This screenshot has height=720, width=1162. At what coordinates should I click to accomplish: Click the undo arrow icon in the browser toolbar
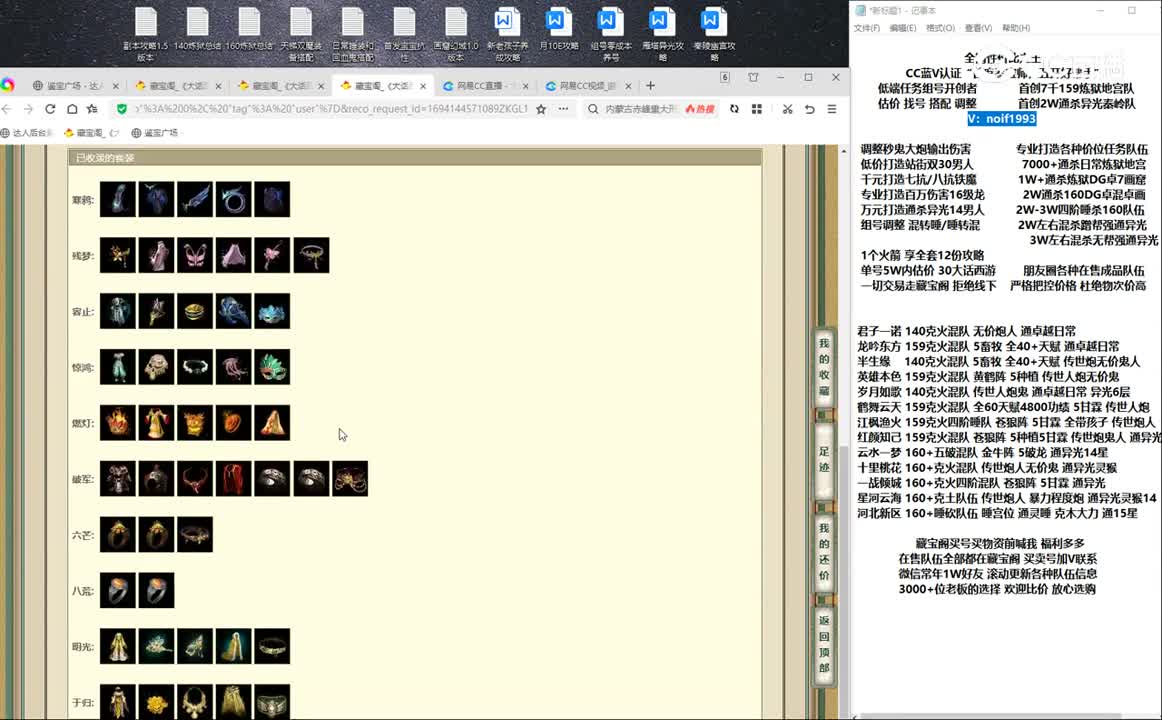pyautogui.click(x=809, y=109)
